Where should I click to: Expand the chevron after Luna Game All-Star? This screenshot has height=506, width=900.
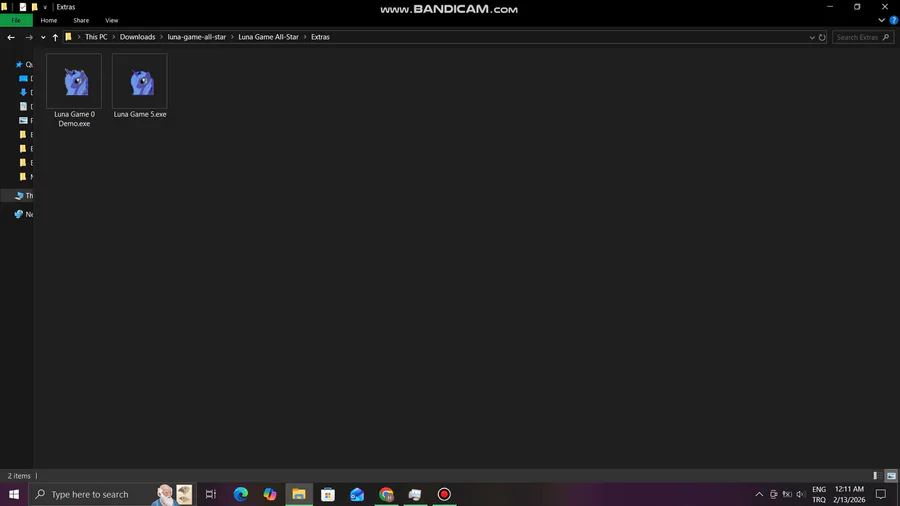pos(305,37)
